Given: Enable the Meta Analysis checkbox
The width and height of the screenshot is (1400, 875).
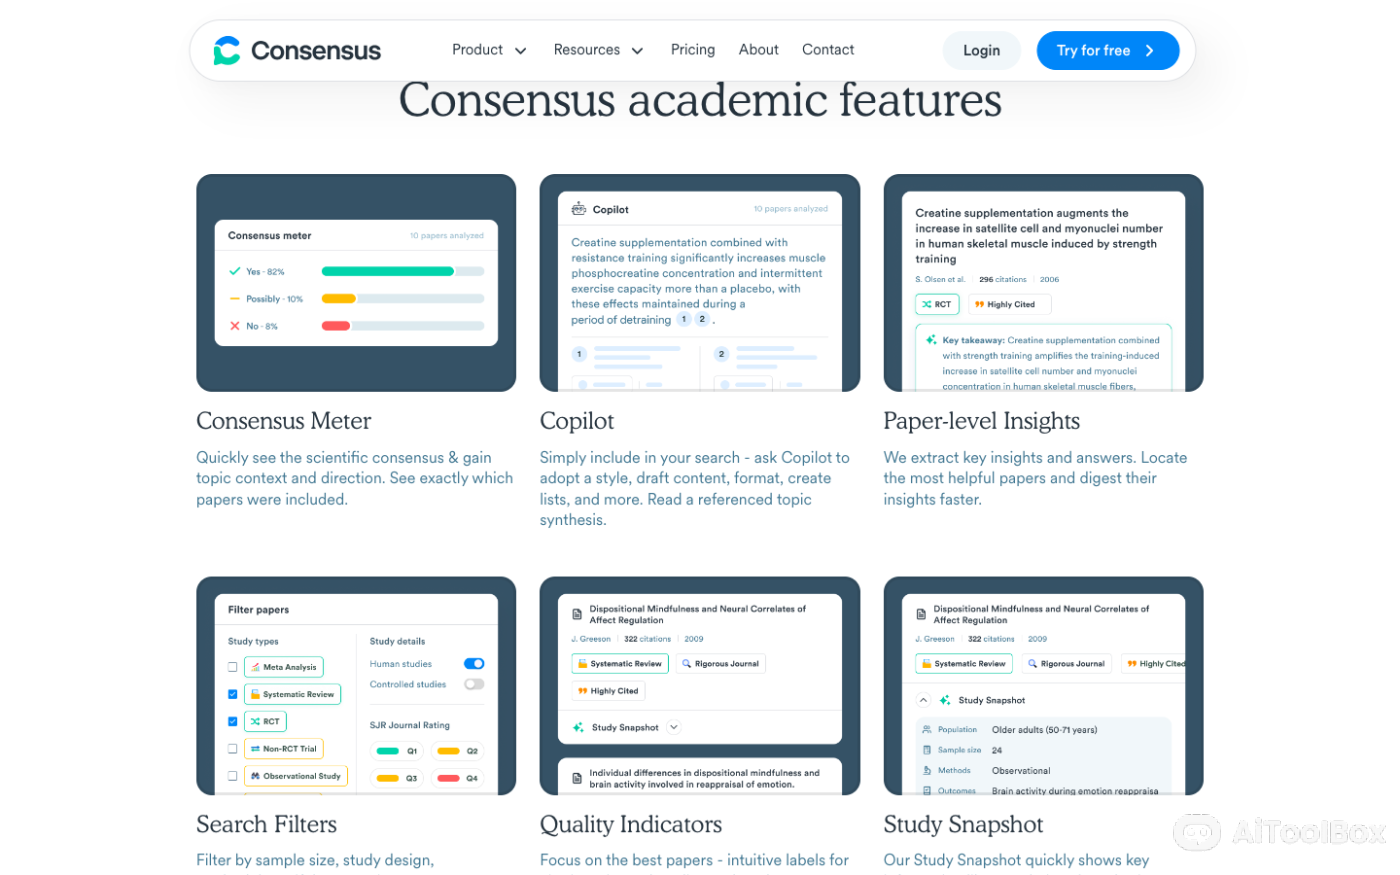Looking at the screenshot, I should coord(232,667).
